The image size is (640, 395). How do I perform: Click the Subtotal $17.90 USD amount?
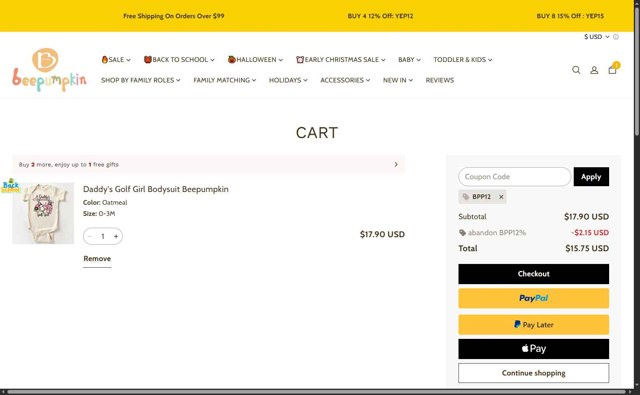click(x=586, y=217)
